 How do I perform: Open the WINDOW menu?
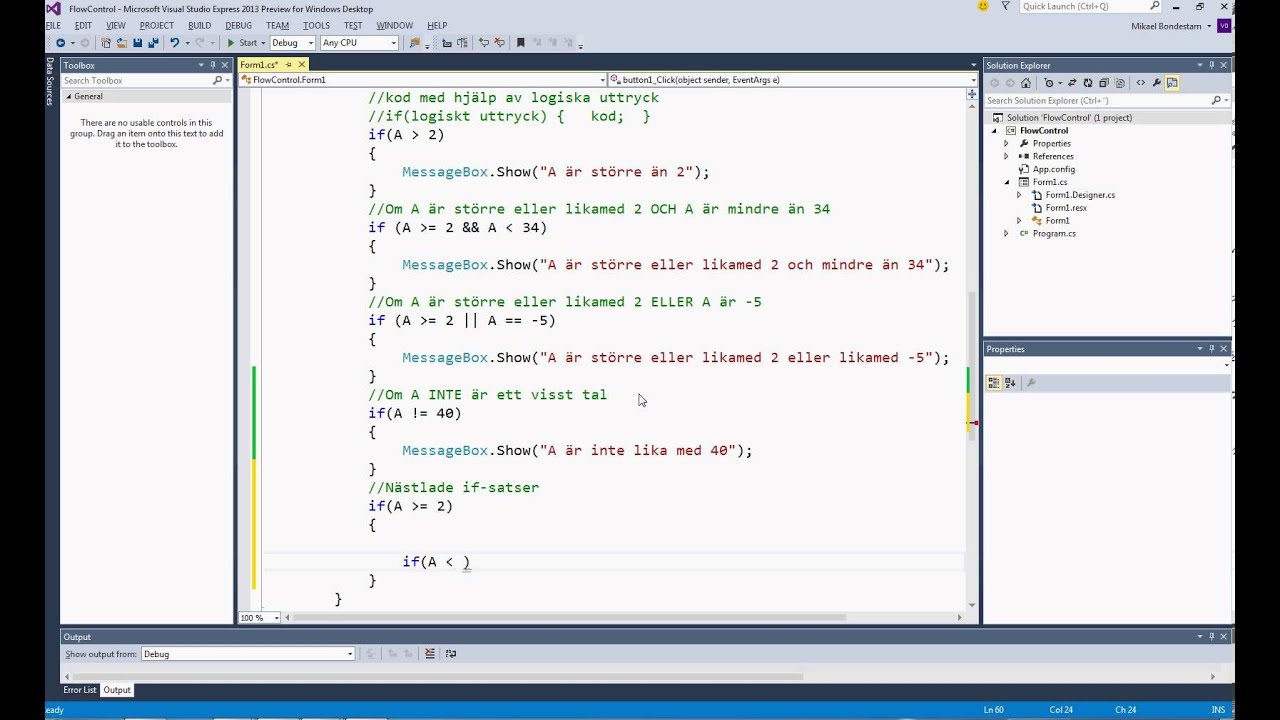[395, 25]
